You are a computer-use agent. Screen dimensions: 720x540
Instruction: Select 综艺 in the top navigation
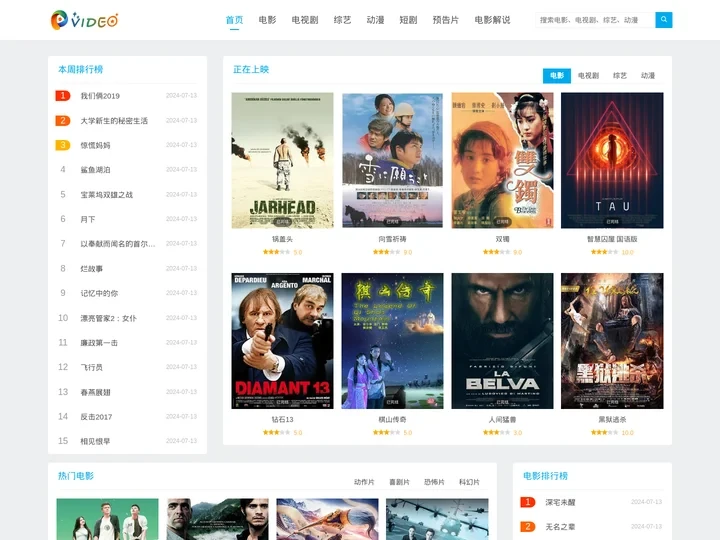(342, 20)
